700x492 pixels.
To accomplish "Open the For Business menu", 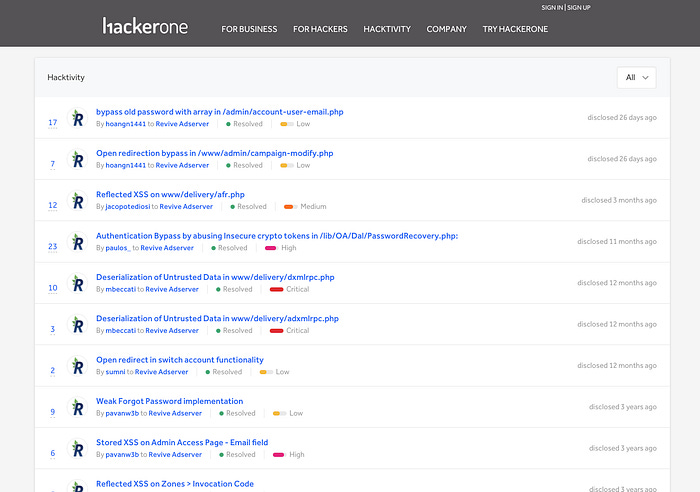I will coord(249,29).
